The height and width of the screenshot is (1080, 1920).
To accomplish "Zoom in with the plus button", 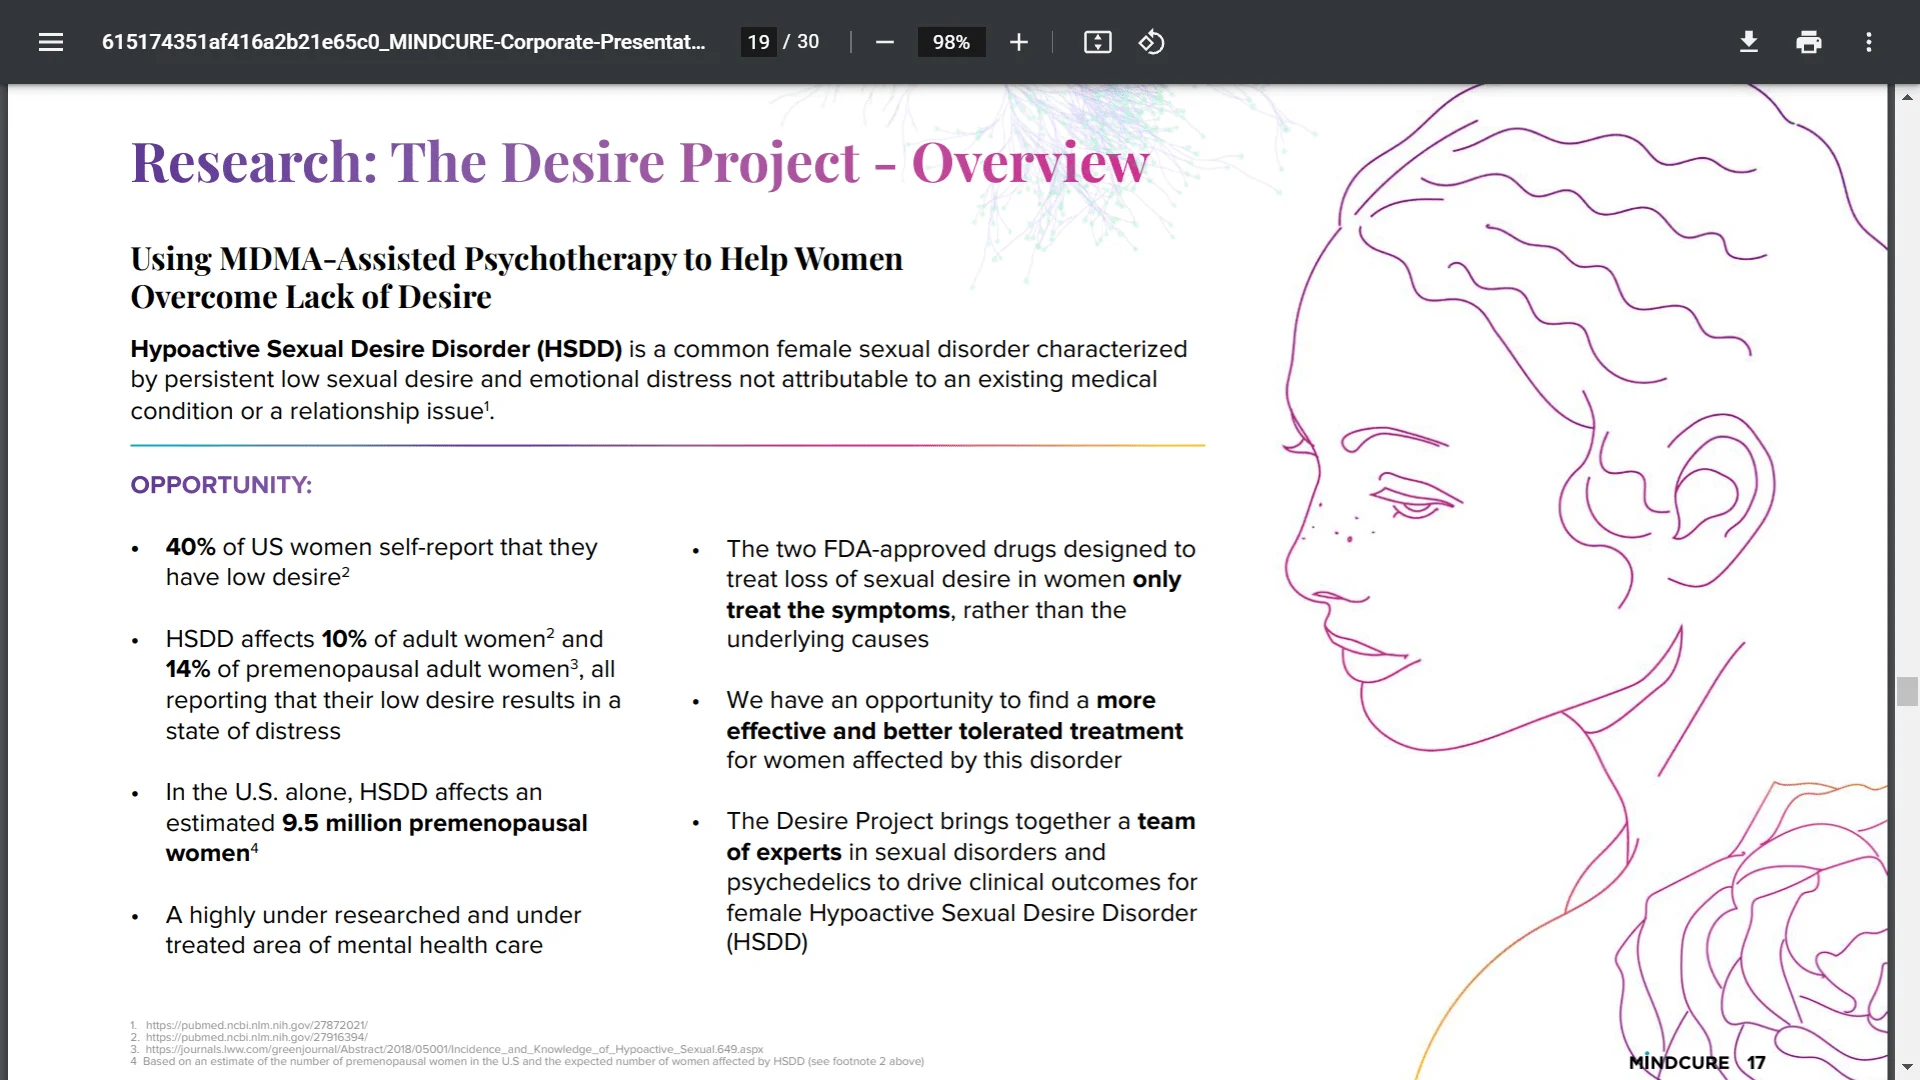I will click(x=1019, y=42).
